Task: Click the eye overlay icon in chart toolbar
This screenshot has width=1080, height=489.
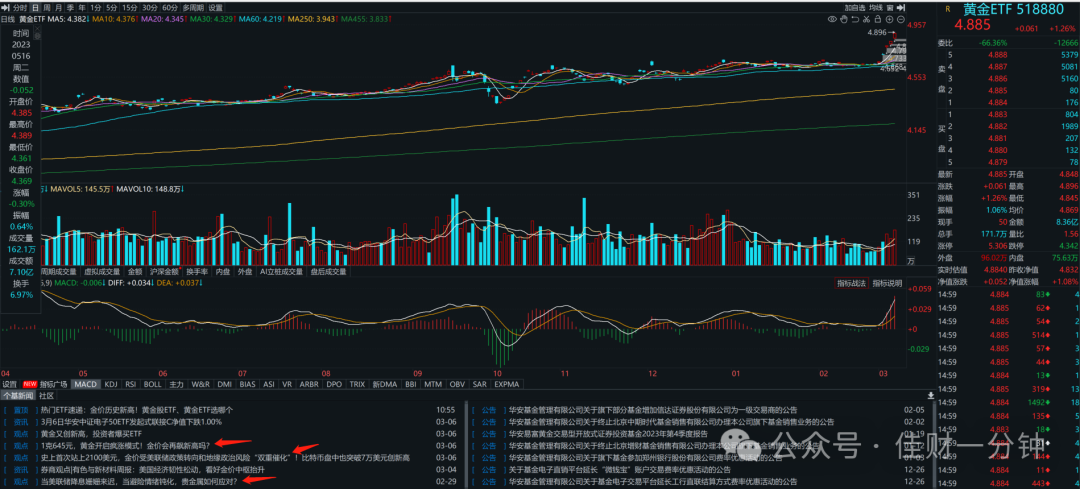Action: pyautogui.click(x=833, y=19)
